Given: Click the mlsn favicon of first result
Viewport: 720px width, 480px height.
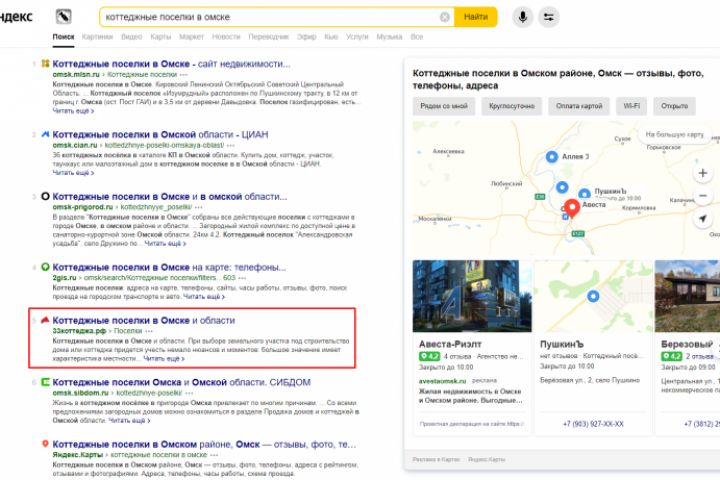Looking at the screenshot, I should (x=45, y=63).
